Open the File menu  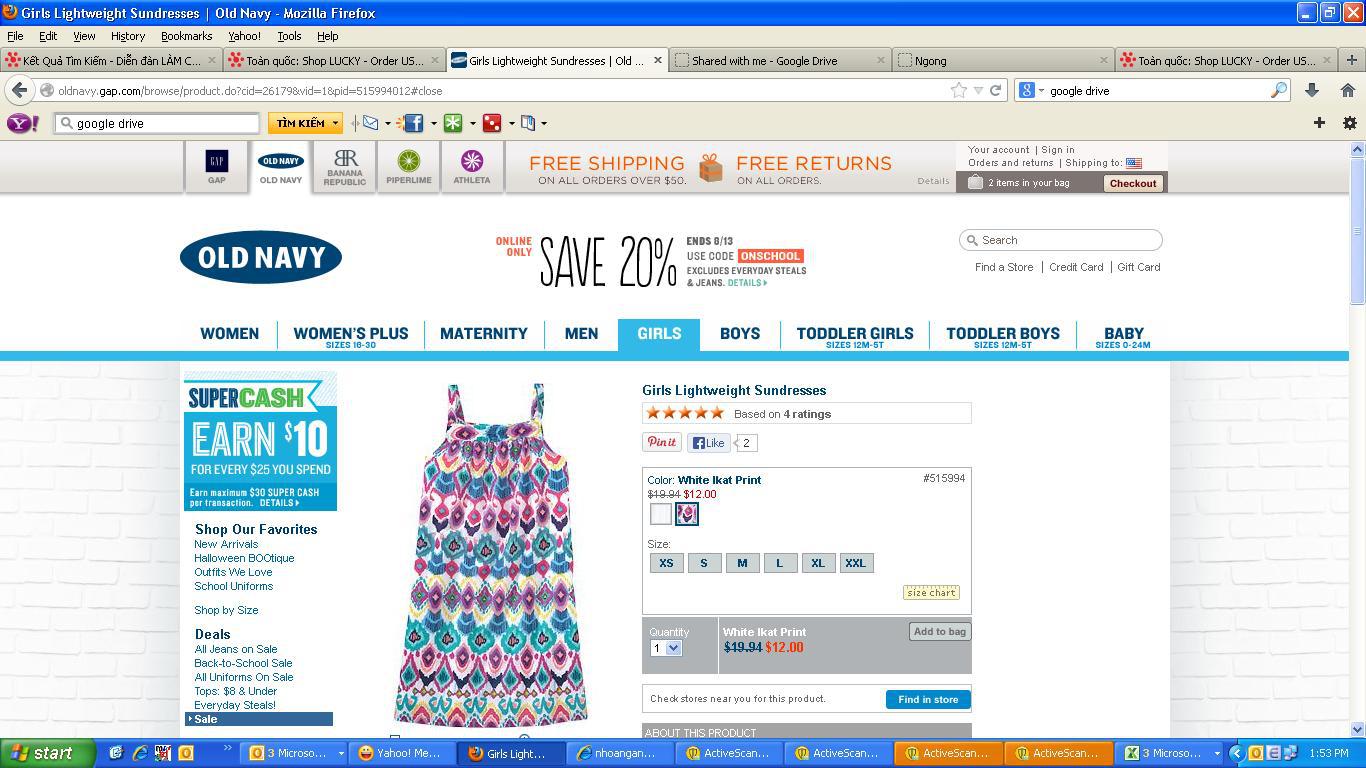click(15, 35)
